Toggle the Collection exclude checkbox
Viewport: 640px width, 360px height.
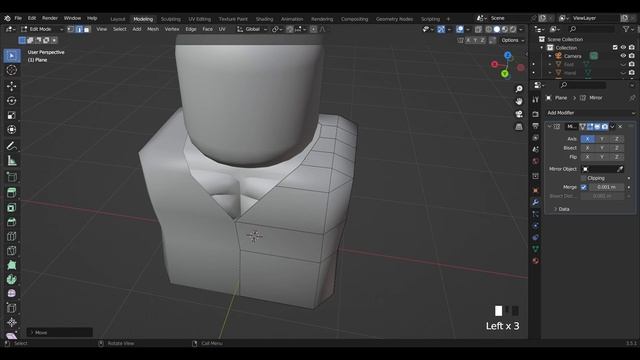click(x=615, y=48)
